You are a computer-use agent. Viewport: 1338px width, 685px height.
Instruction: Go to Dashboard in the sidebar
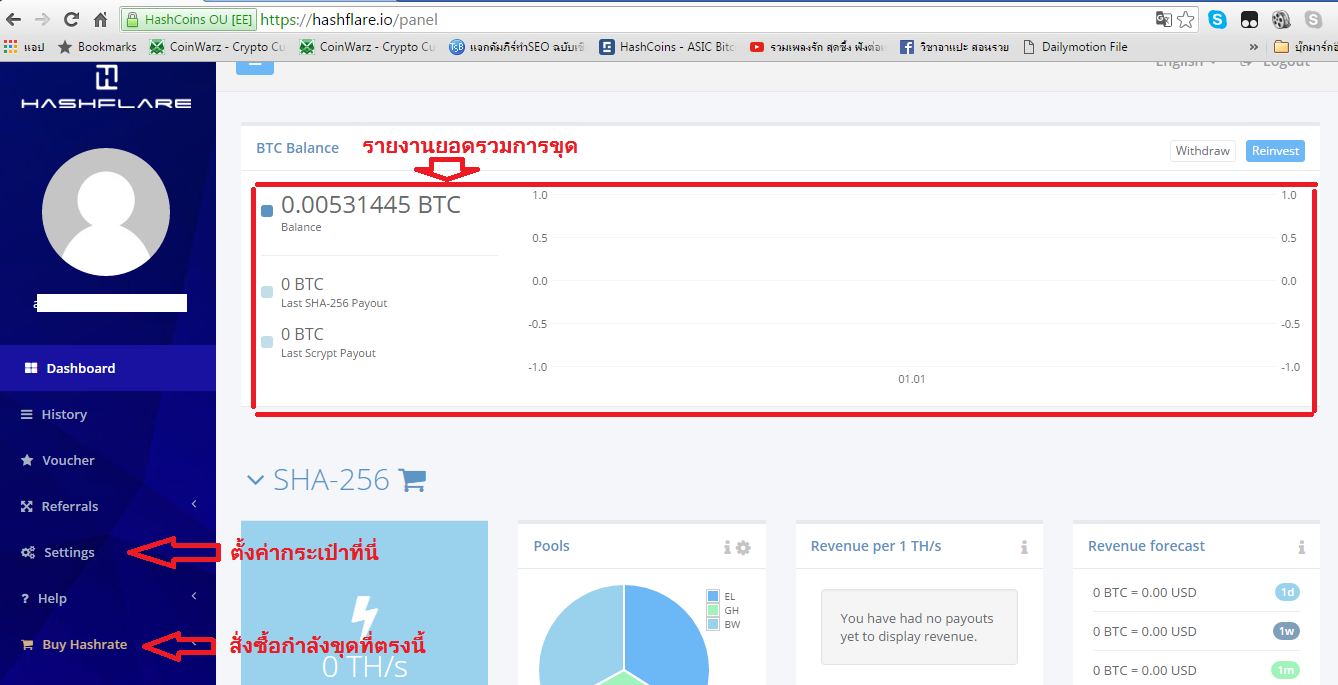point(108,368)
